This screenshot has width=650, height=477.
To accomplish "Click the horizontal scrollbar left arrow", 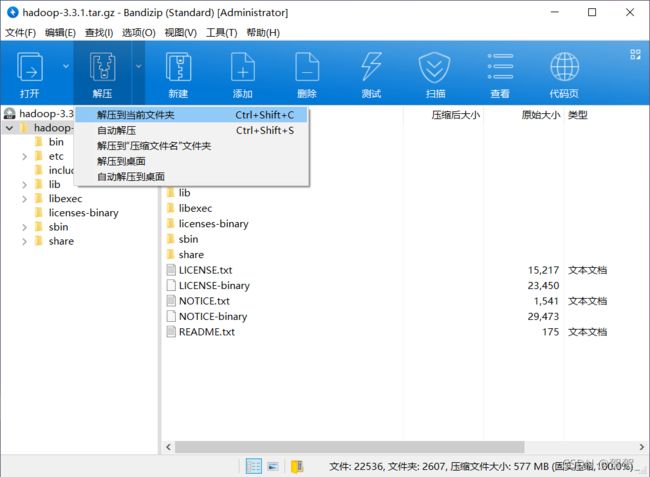I will tap(168, 447).
